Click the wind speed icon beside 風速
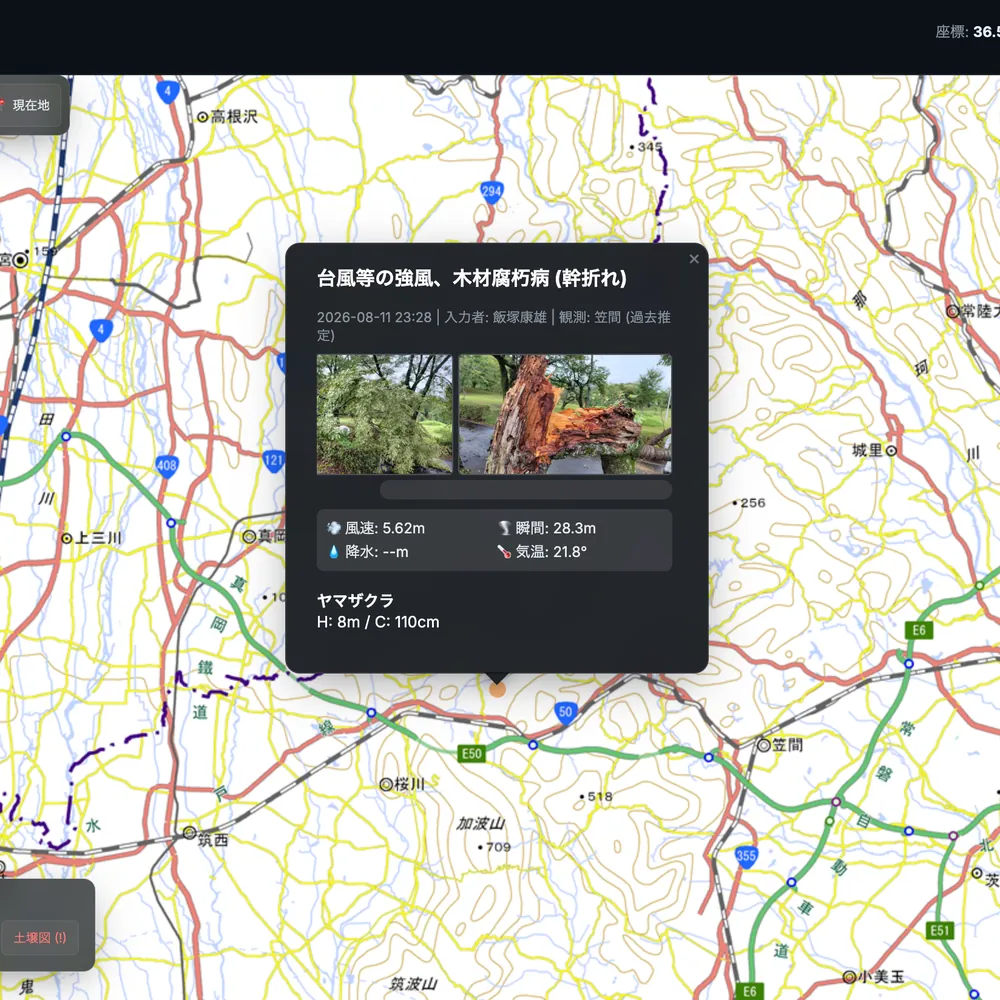 (x=334, y=528)
